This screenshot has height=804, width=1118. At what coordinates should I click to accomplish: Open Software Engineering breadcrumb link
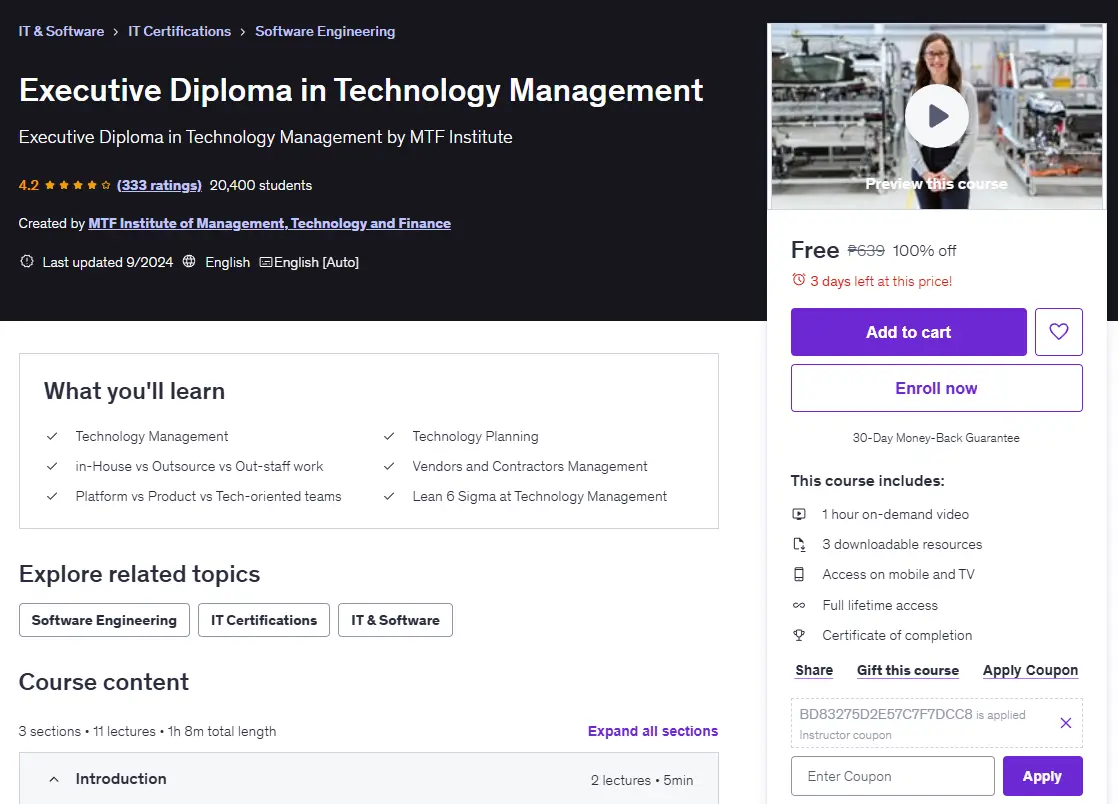coord(325,31)
